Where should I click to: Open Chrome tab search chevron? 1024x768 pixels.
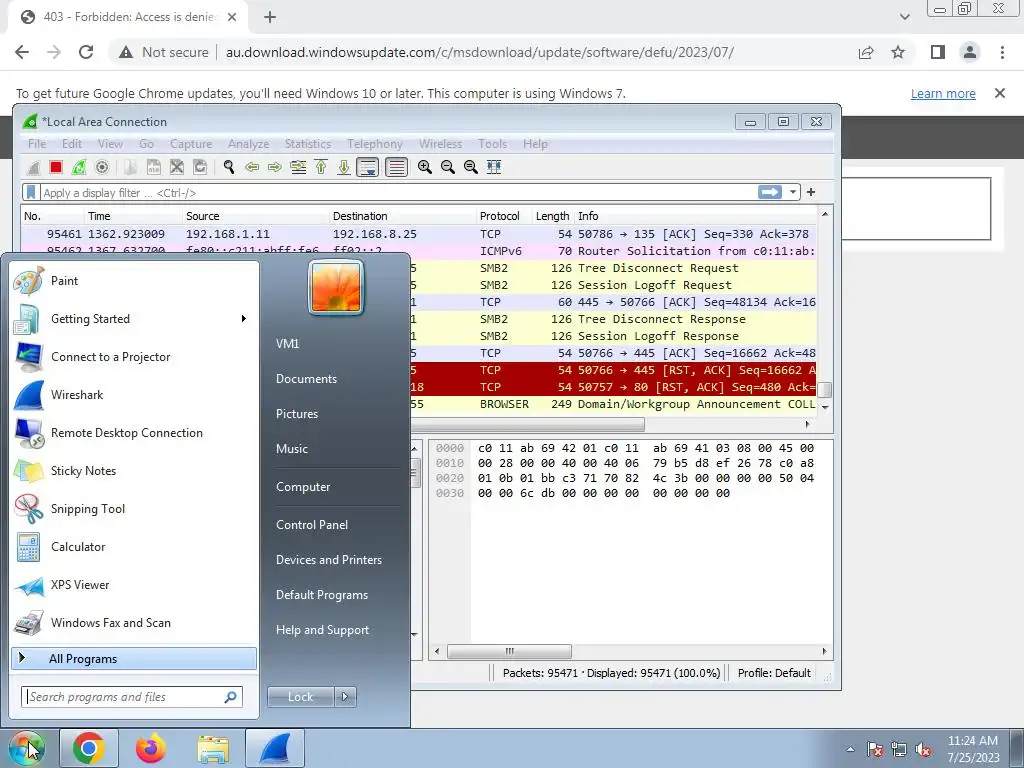click(904, 17)
